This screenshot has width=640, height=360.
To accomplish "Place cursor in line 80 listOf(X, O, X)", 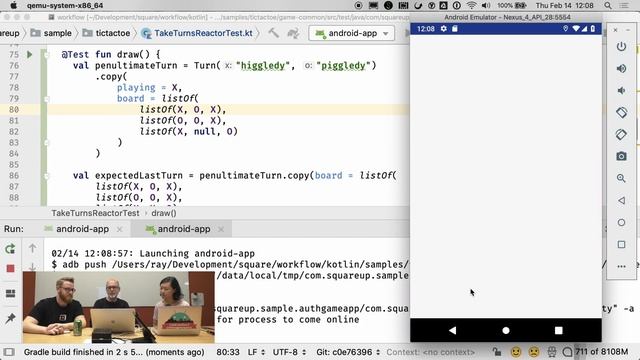I will coord(182,109).
